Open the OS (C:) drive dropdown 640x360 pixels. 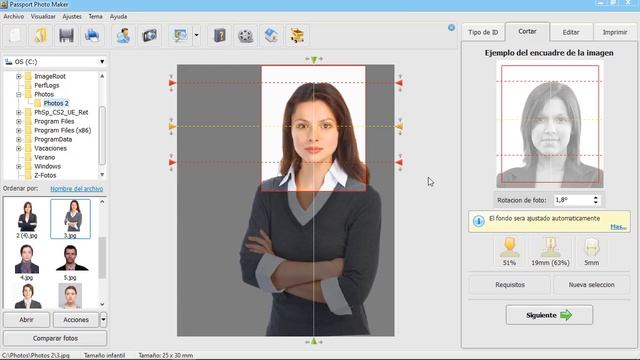click(102, 62)
